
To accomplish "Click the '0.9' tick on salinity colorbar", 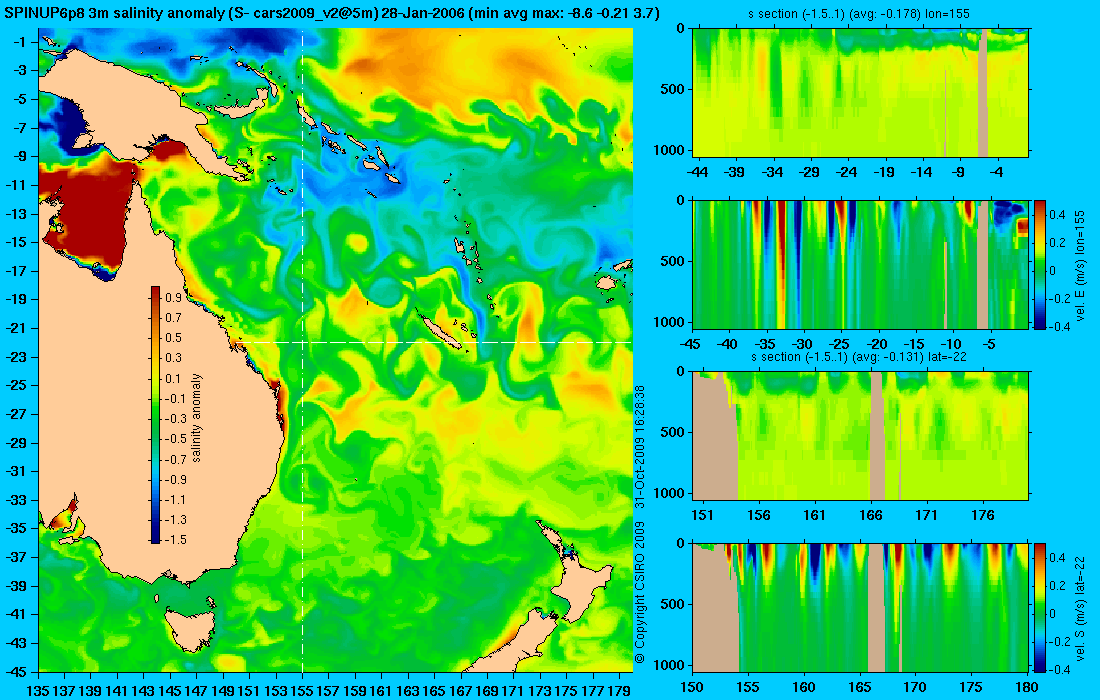I will tap(173, 297).
